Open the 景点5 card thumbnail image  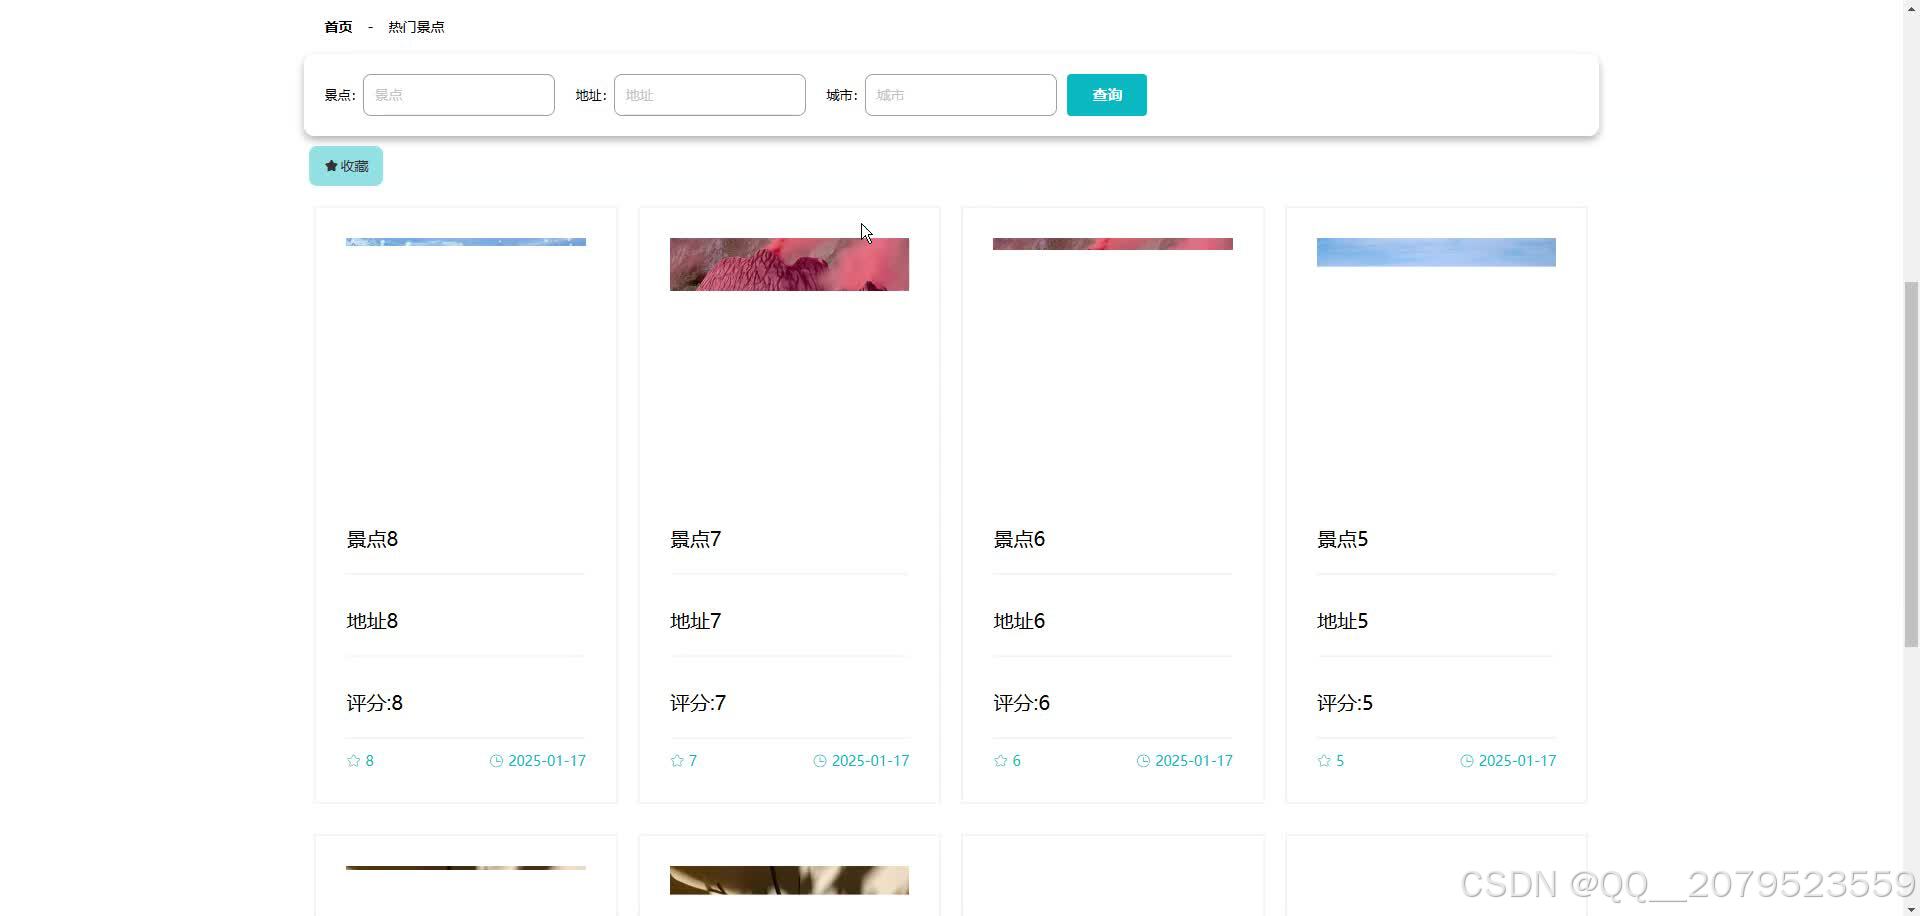[x=1436, y=252]
